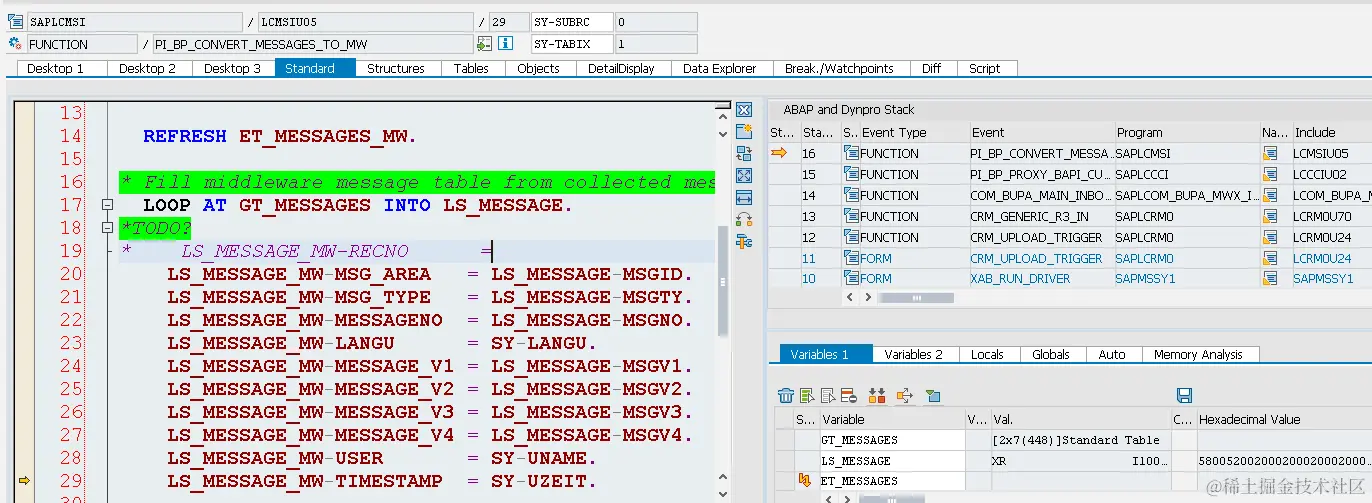Click the swap tool side icon

743,220
